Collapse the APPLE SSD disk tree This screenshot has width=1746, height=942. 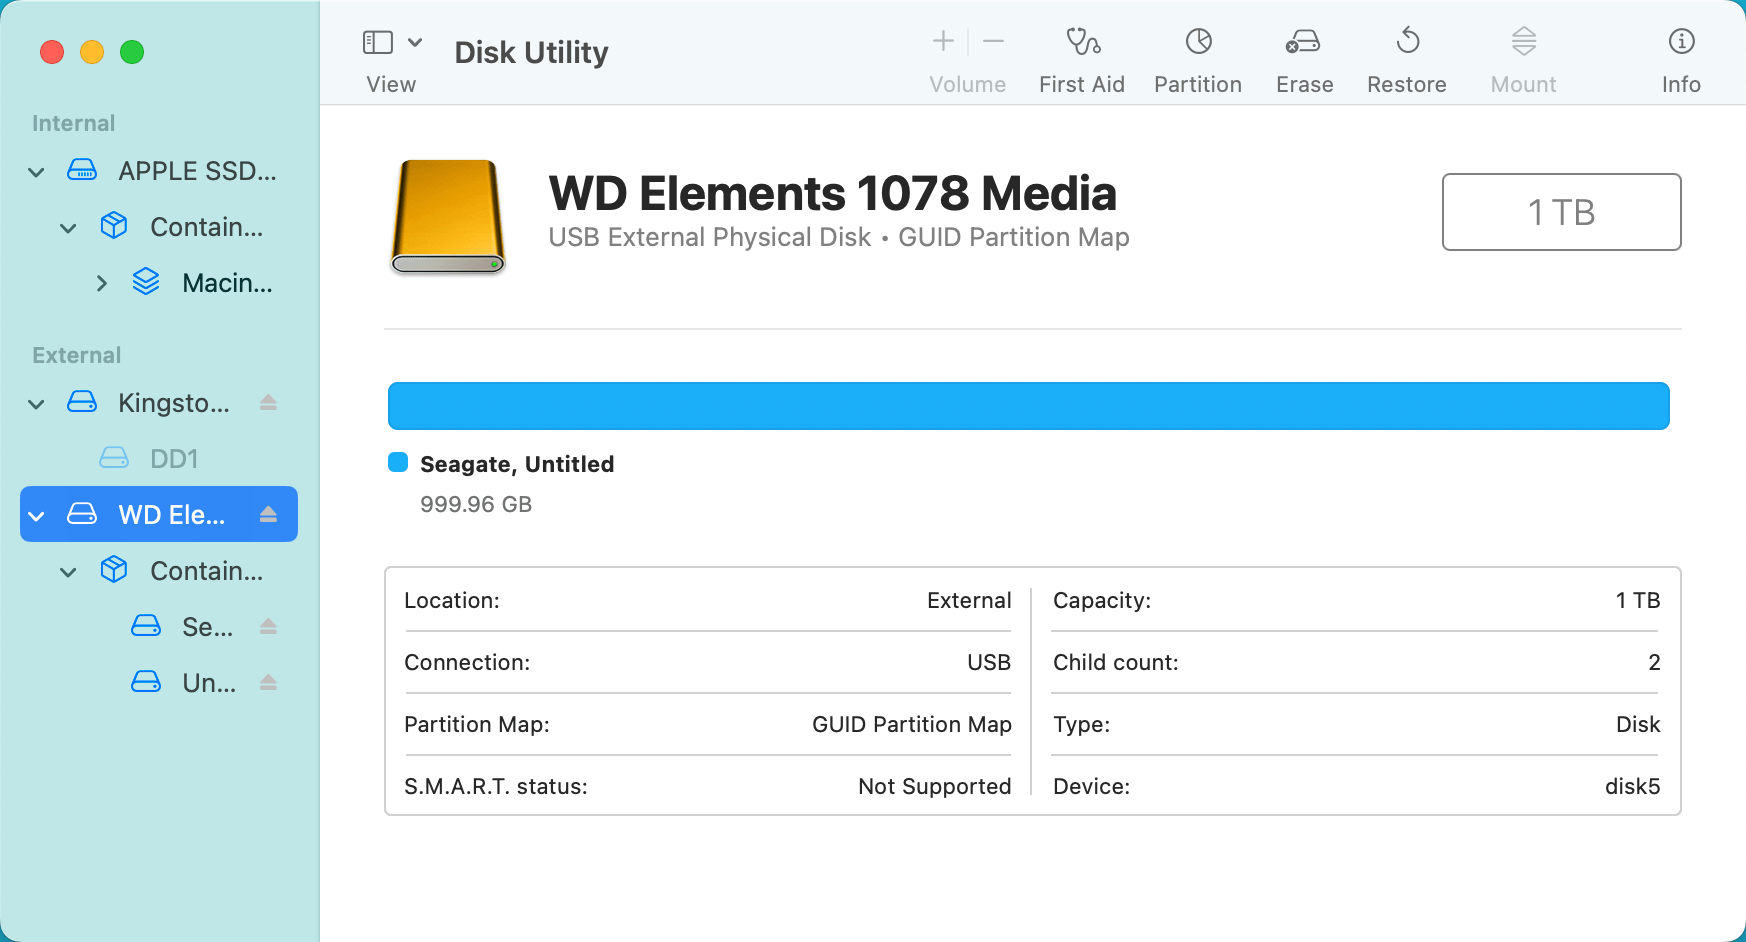coord(35,171)
